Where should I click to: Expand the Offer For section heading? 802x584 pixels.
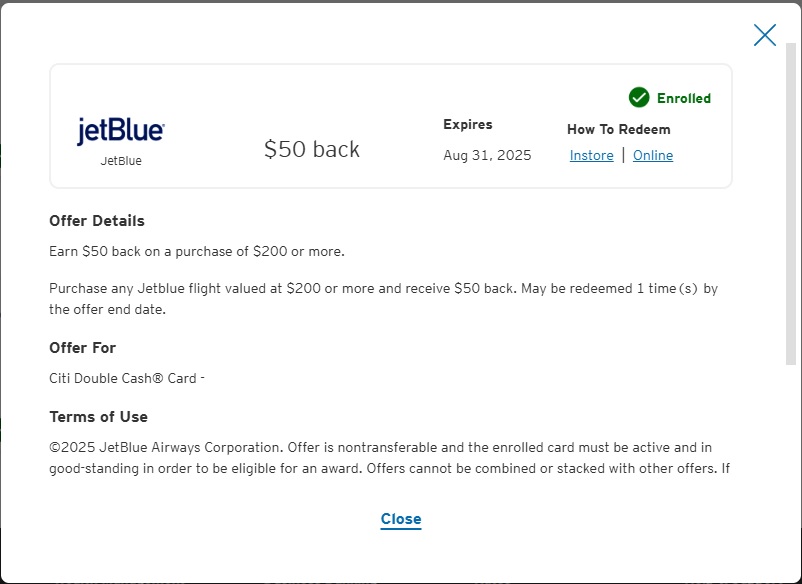[82, 347]
